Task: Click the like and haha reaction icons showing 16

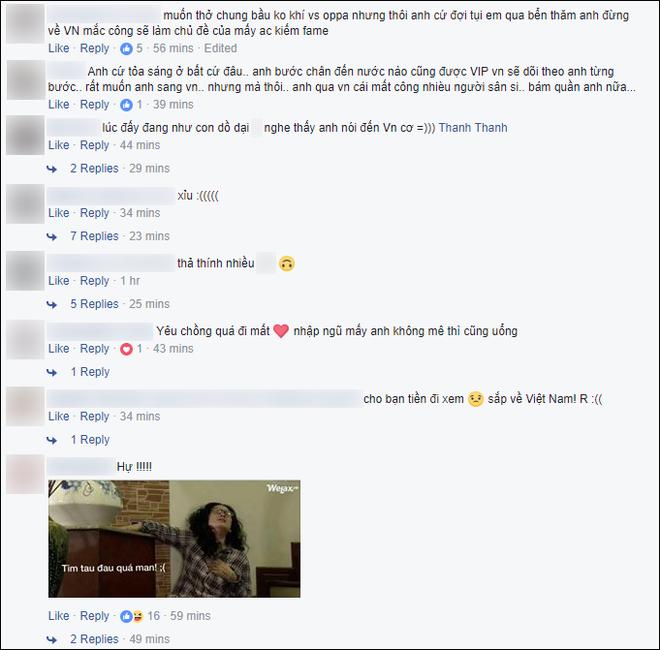Action: (131, 616)
